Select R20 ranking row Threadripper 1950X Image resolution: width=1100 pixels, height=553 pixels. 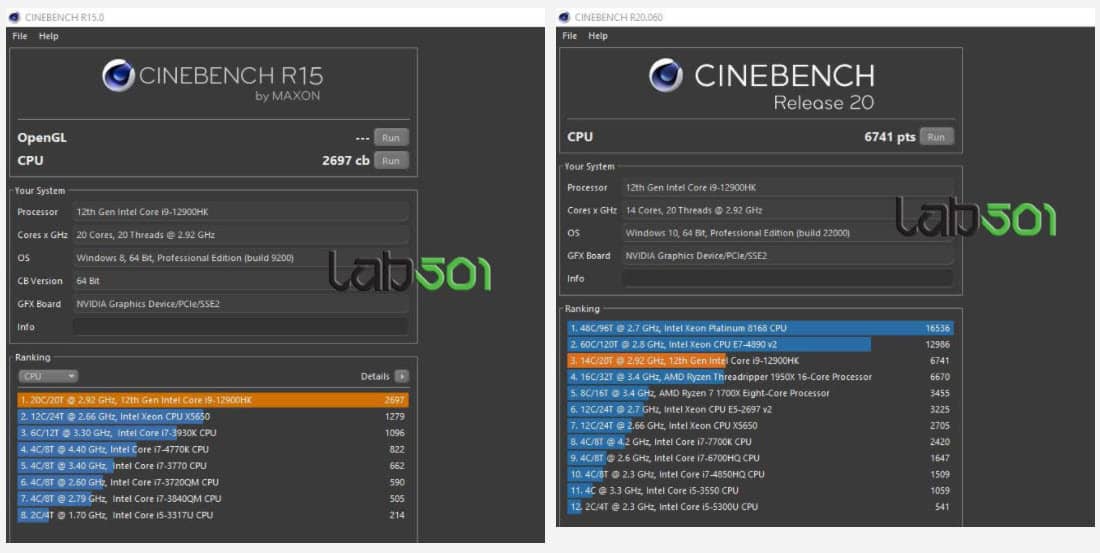[760, 377]
